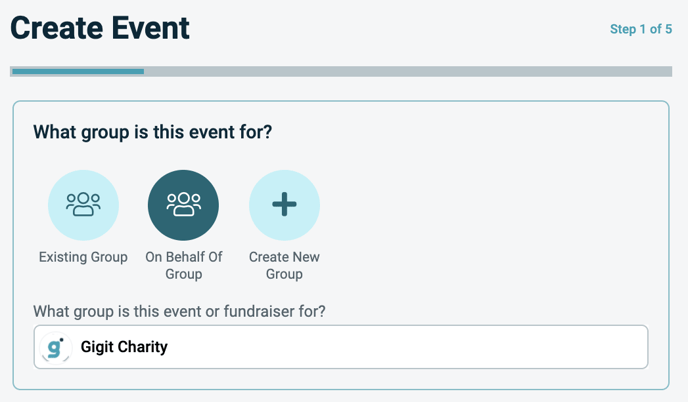Click the Gigit Charity logo icon
688x402 pixels.
[x=55, y=347]
